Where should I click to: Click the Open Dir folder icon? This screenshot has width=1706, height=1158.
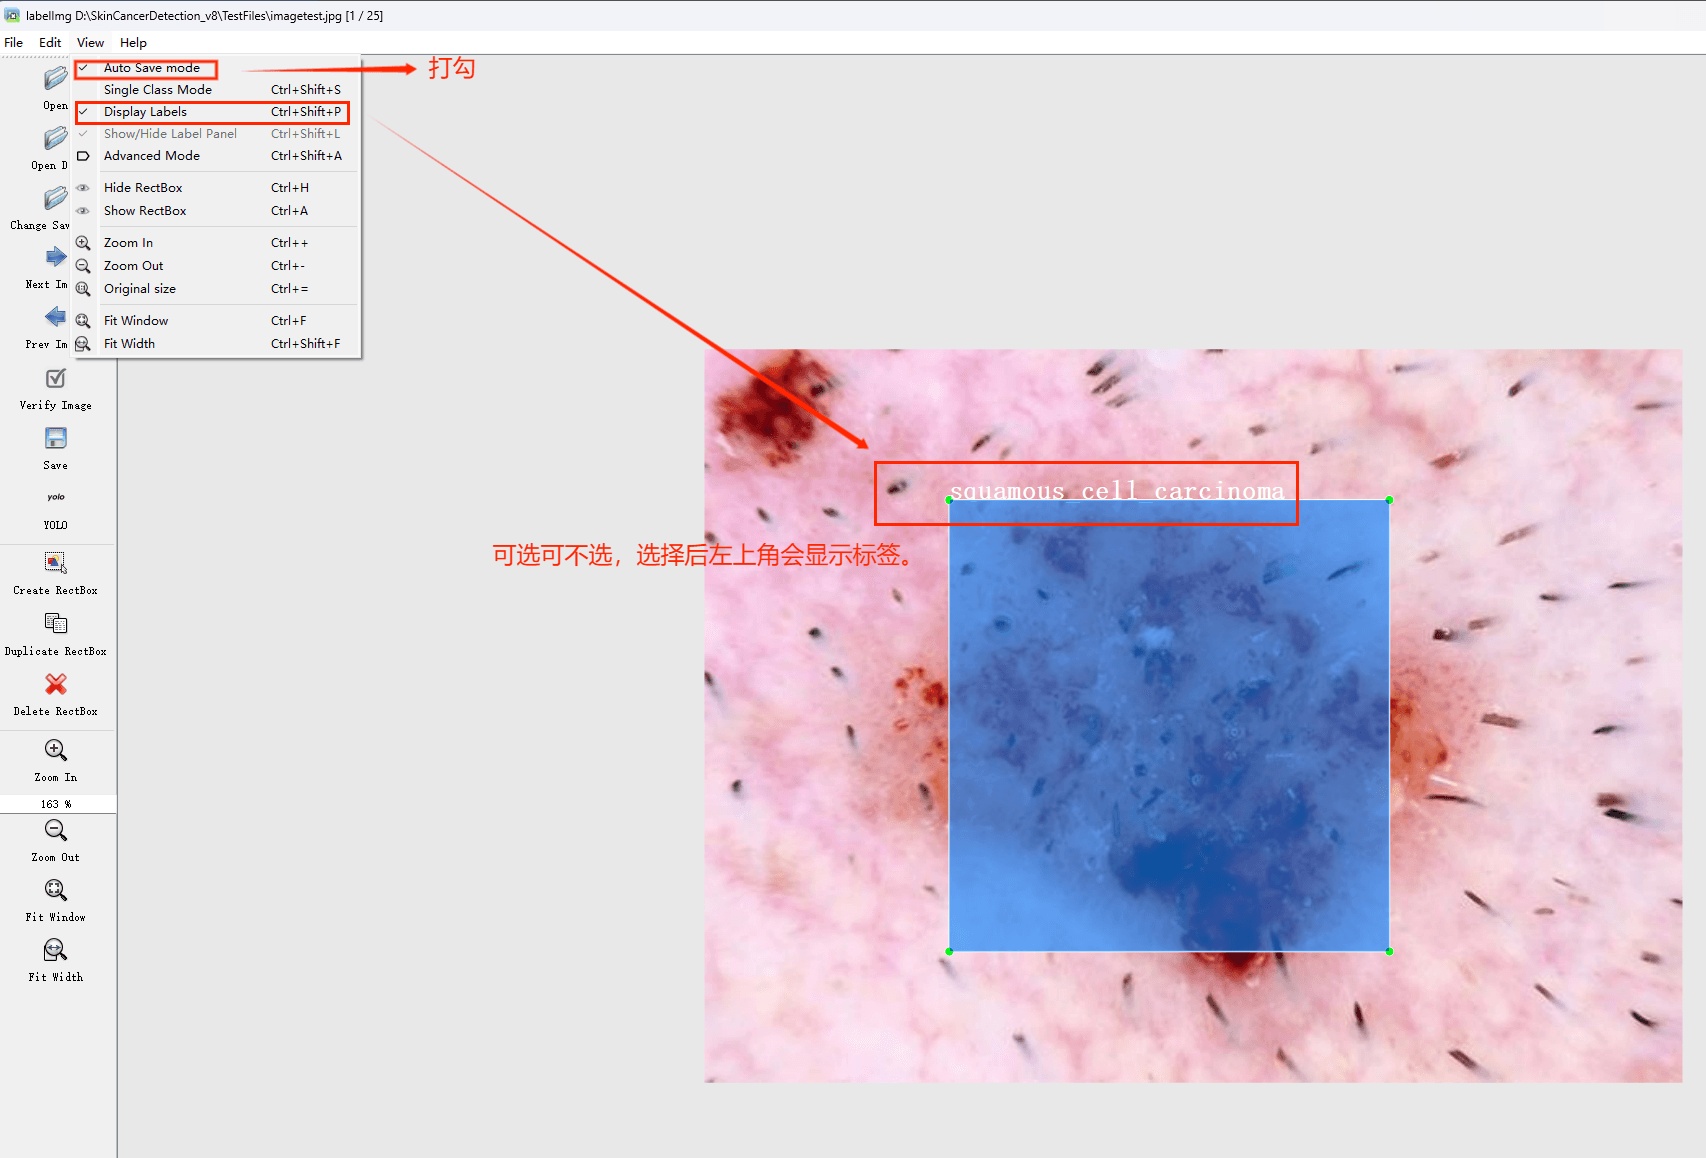(x=56, y=138)
